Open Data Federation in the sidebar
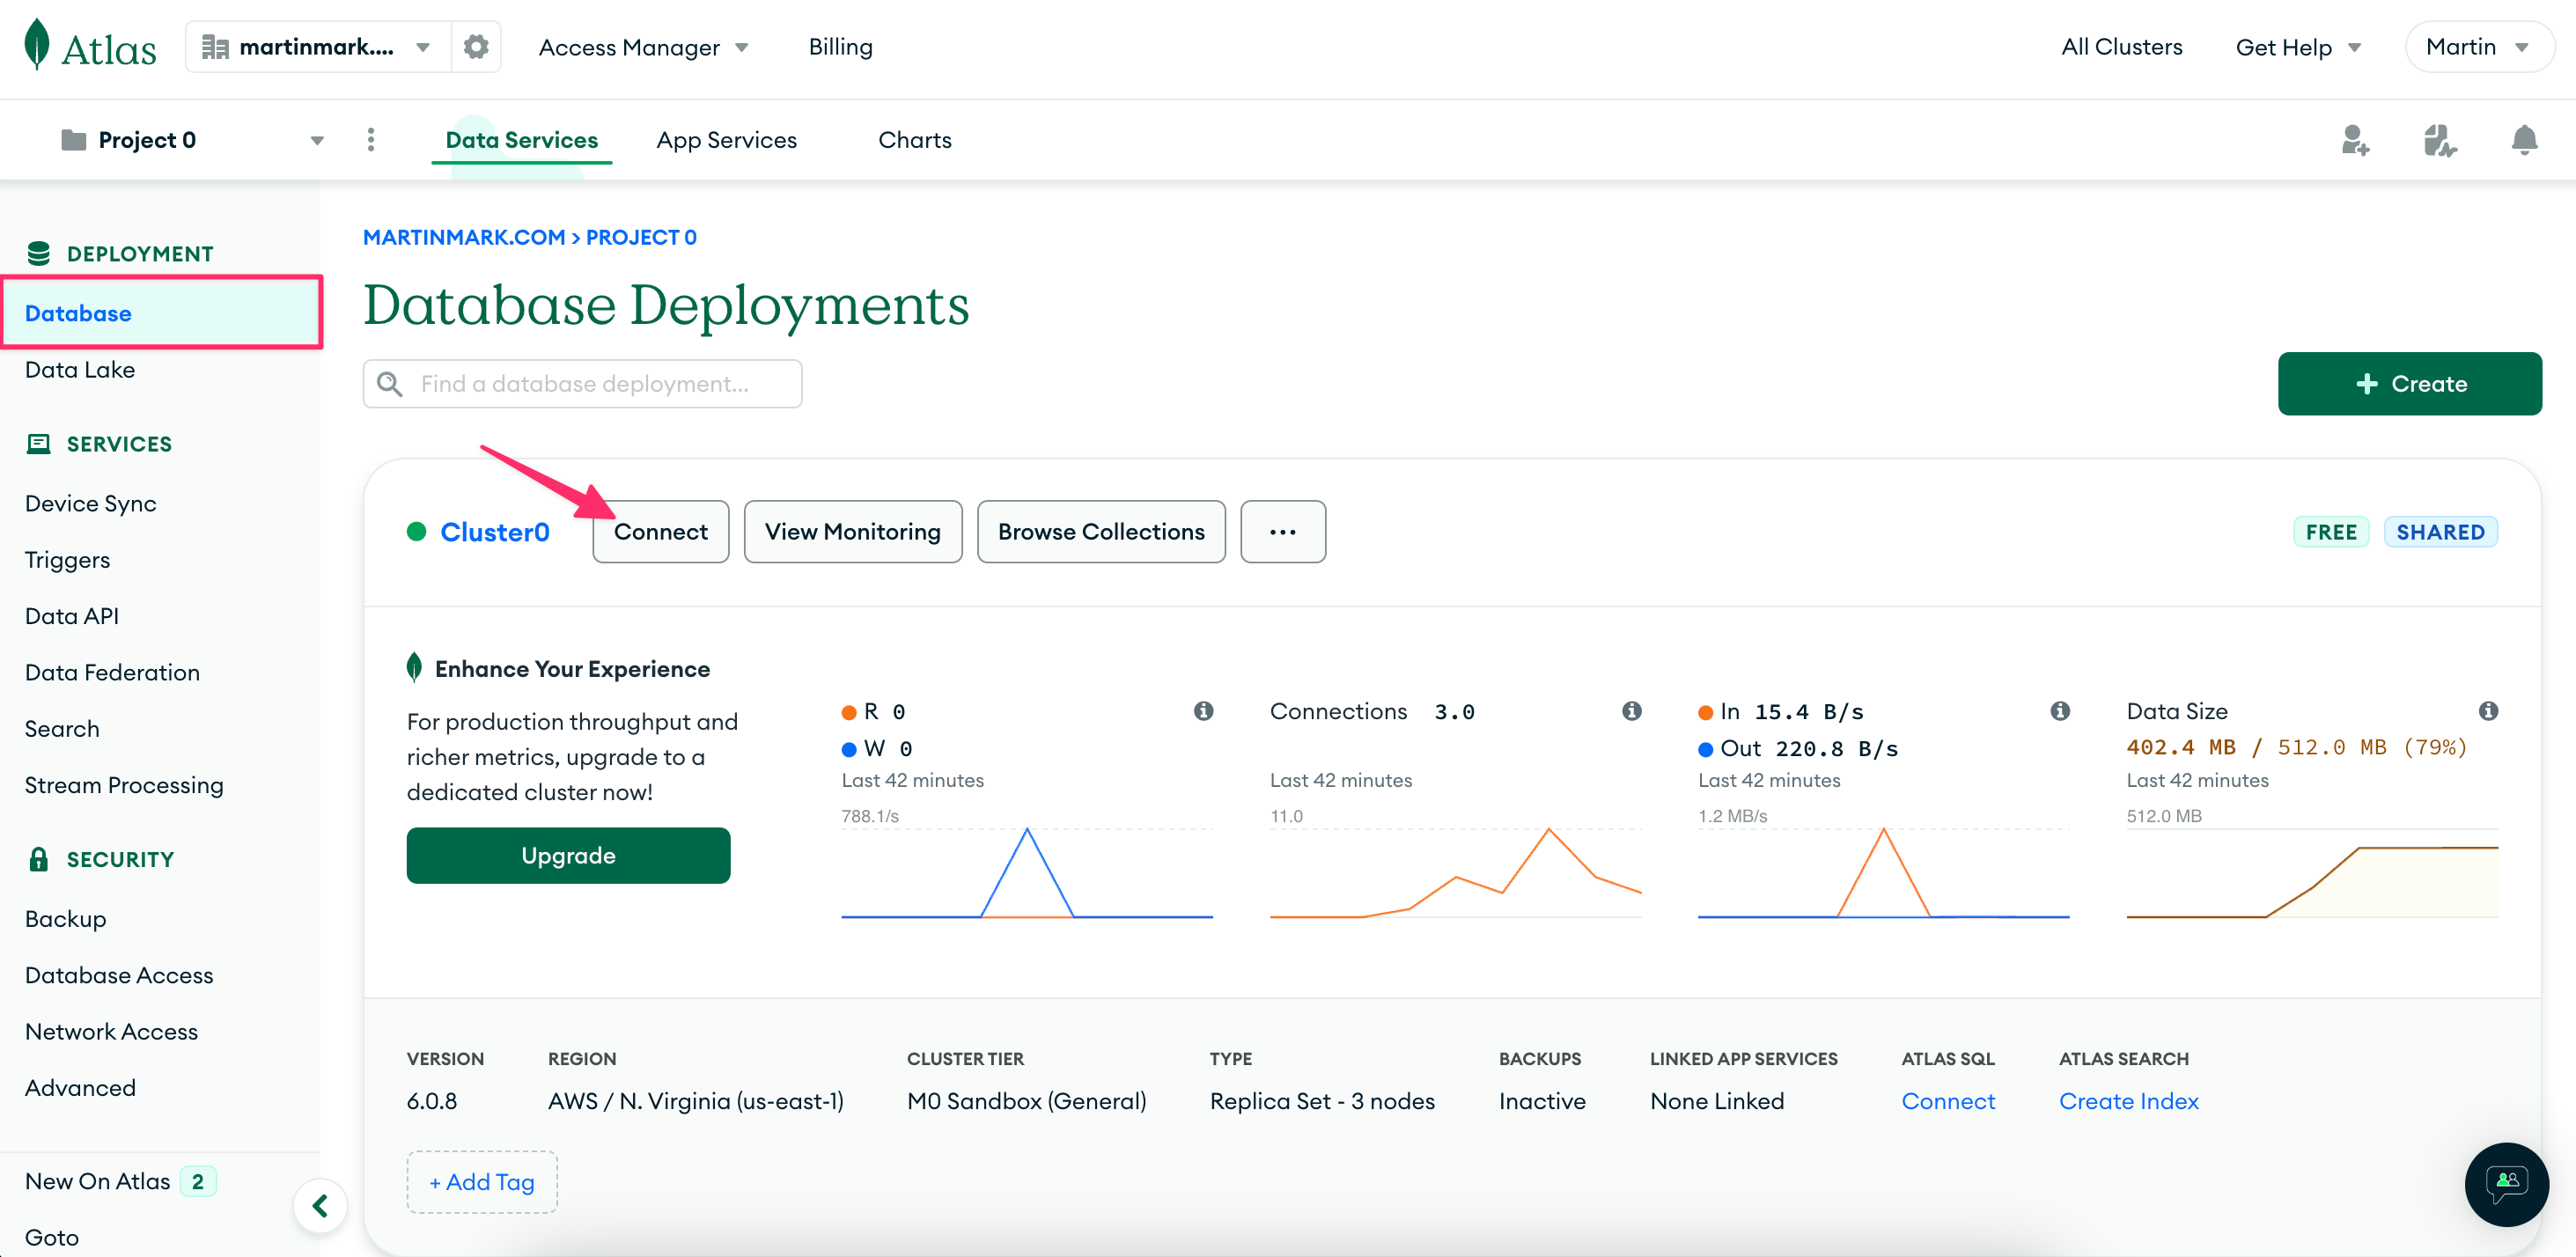 [x=112, y=672]
